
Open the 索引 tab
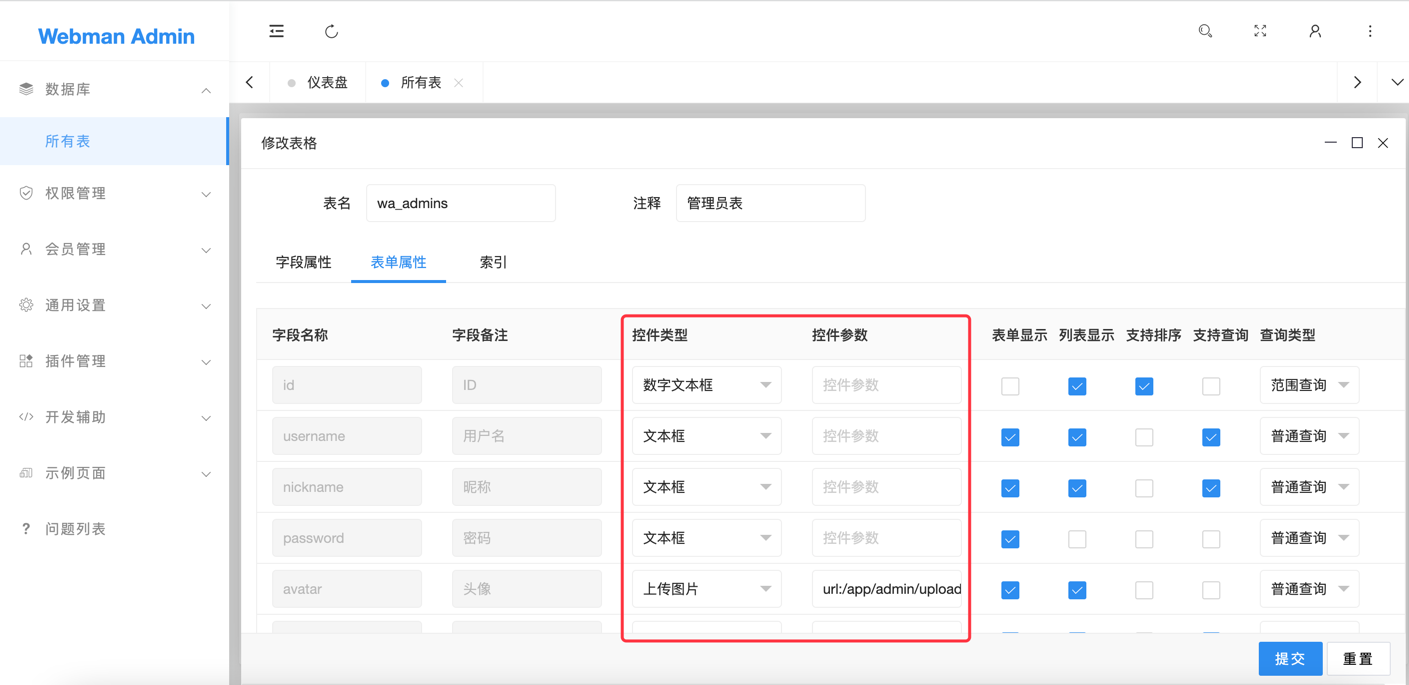[x=493, y=262]
